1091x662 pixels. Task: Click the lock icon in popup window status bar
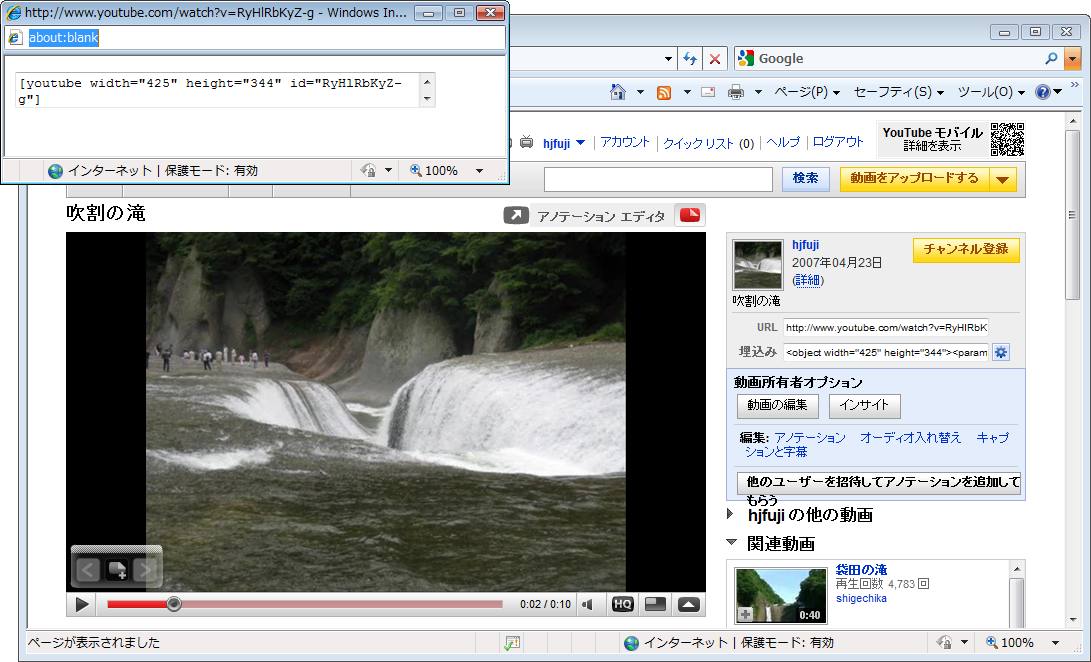tap(368, 171)
